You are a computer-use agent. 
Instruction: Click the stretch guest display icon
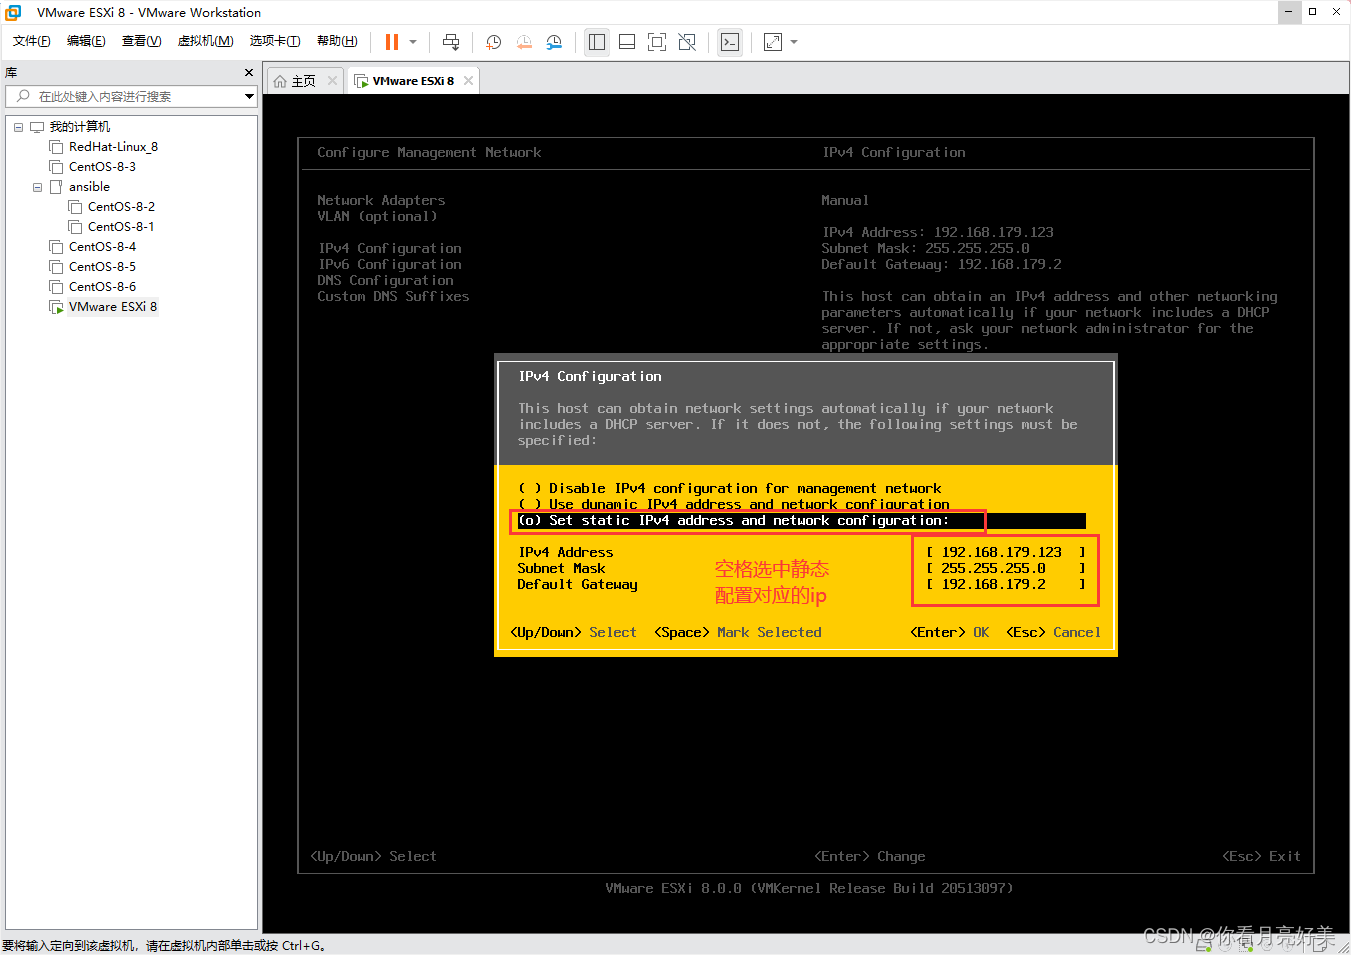[x=773, y=42]
